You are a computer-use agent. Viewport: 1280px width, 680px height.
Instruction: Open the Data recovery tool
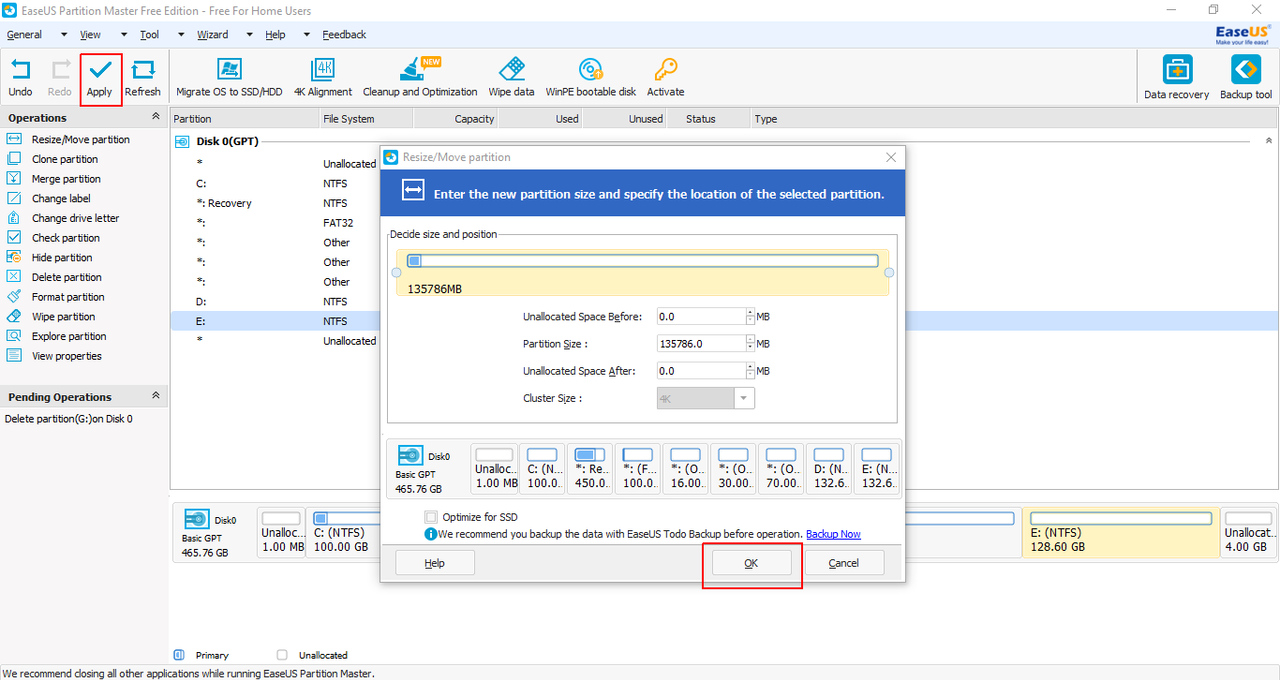[1177, 78]
